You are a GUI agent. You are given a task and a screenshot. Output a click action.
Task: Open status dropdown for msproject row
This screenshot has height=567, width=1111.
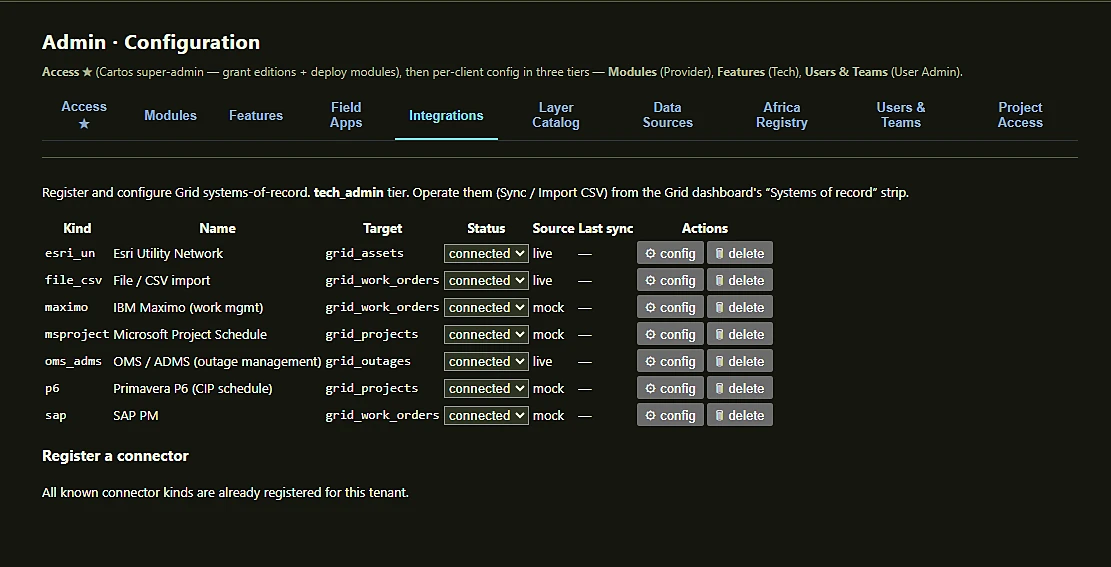coord(486,334)
